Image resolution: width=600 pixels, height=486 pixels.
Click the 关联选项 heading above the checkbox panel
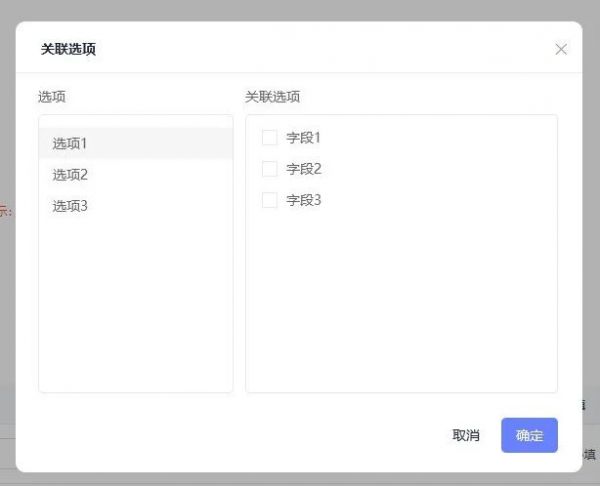(272, 97)
